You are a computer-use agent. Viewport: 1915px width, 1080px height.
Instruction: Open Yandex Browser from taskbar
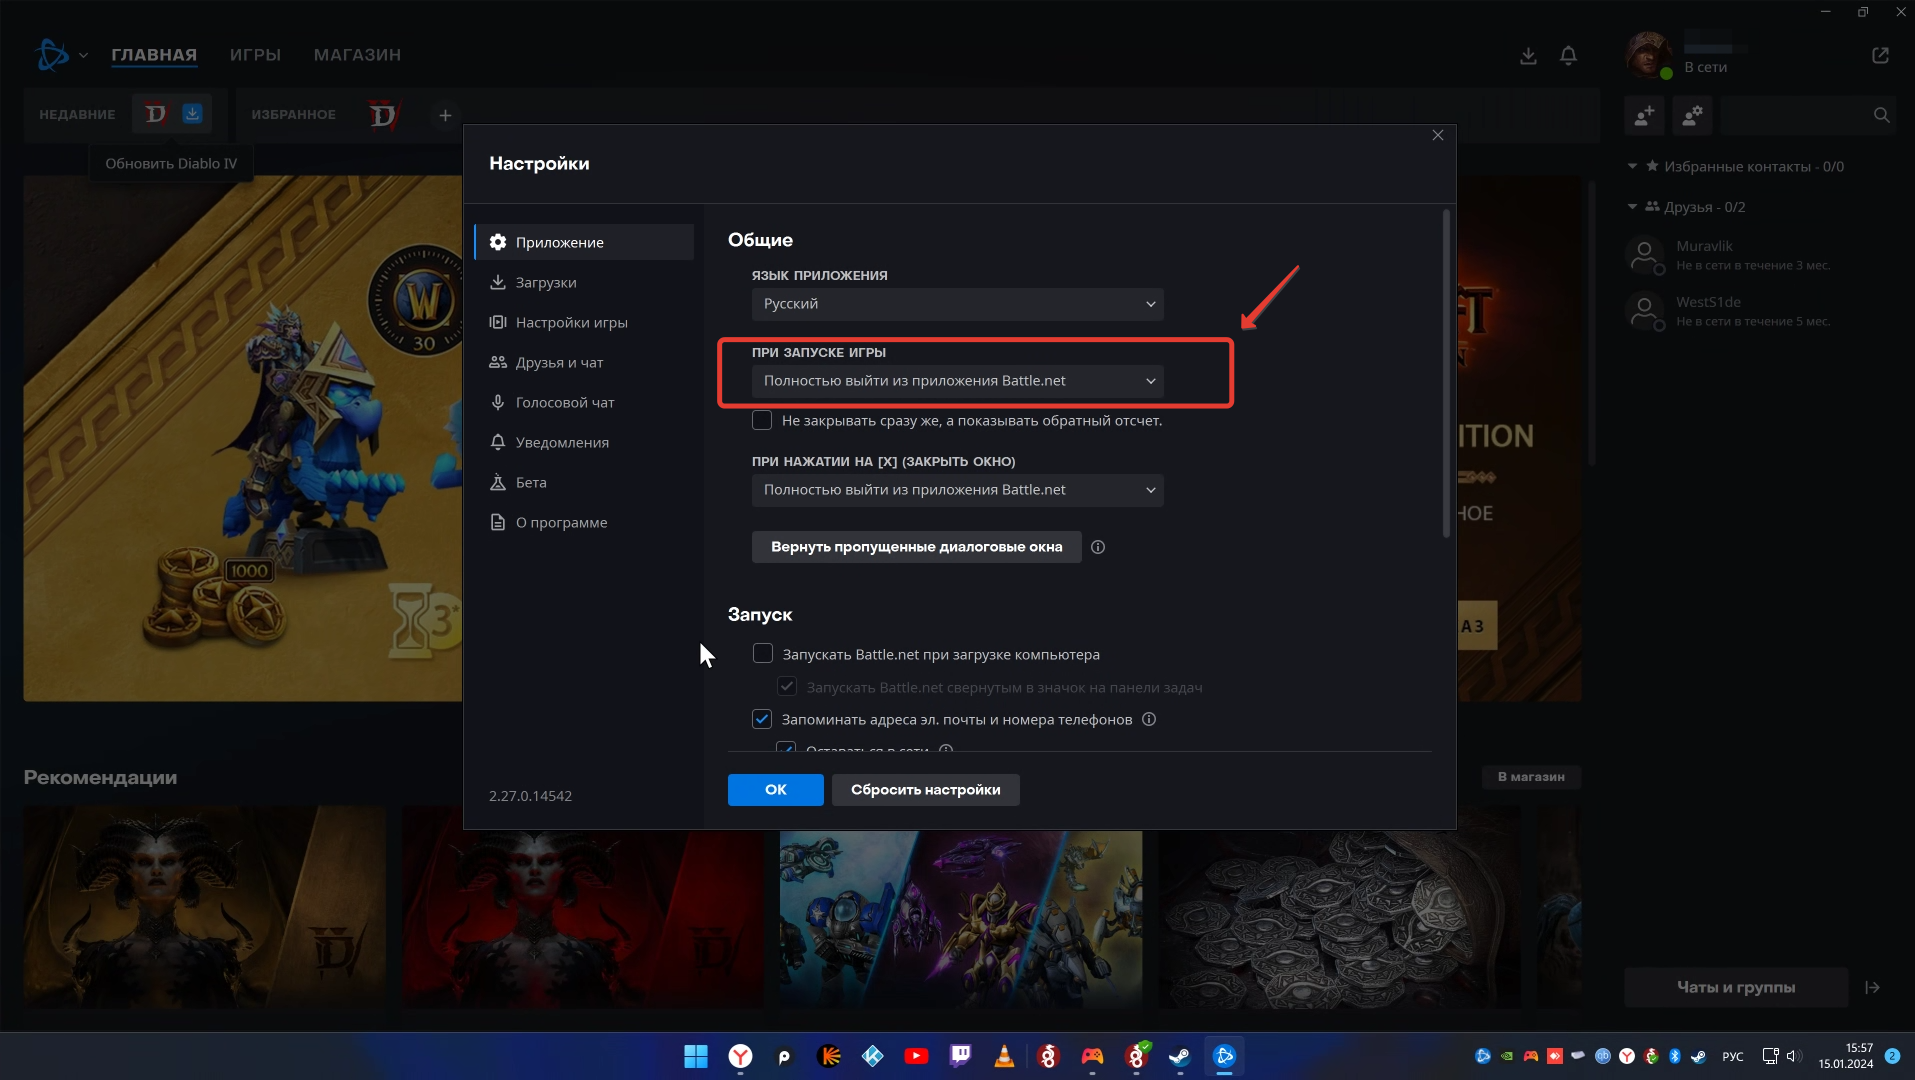click(x=740, y=1056)
